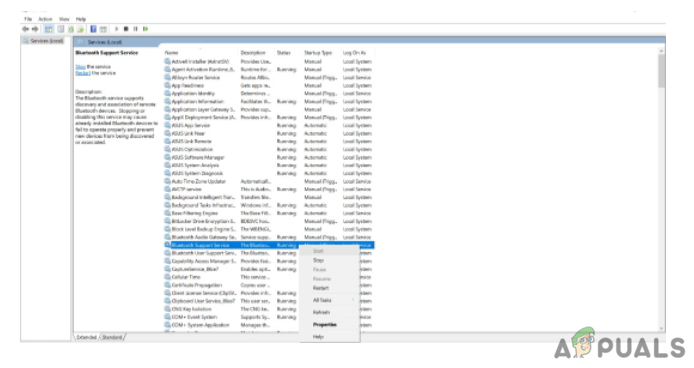
Task: Open the blue Help toolbar icon
Action: (x=93, y=29)
